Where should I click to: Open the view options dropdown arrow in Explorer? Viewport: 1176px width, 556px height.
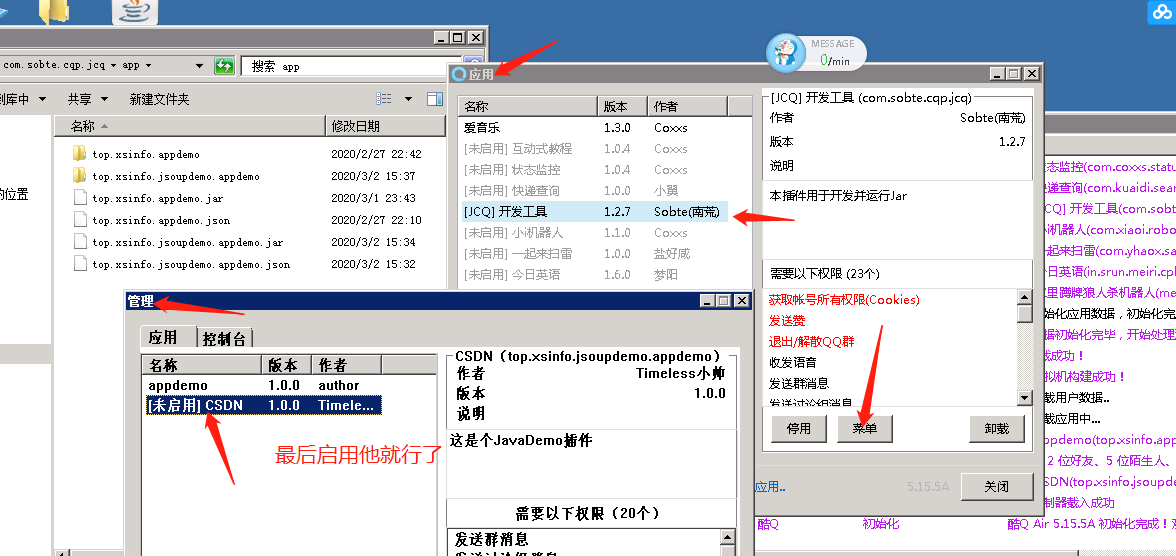(408, 98)
